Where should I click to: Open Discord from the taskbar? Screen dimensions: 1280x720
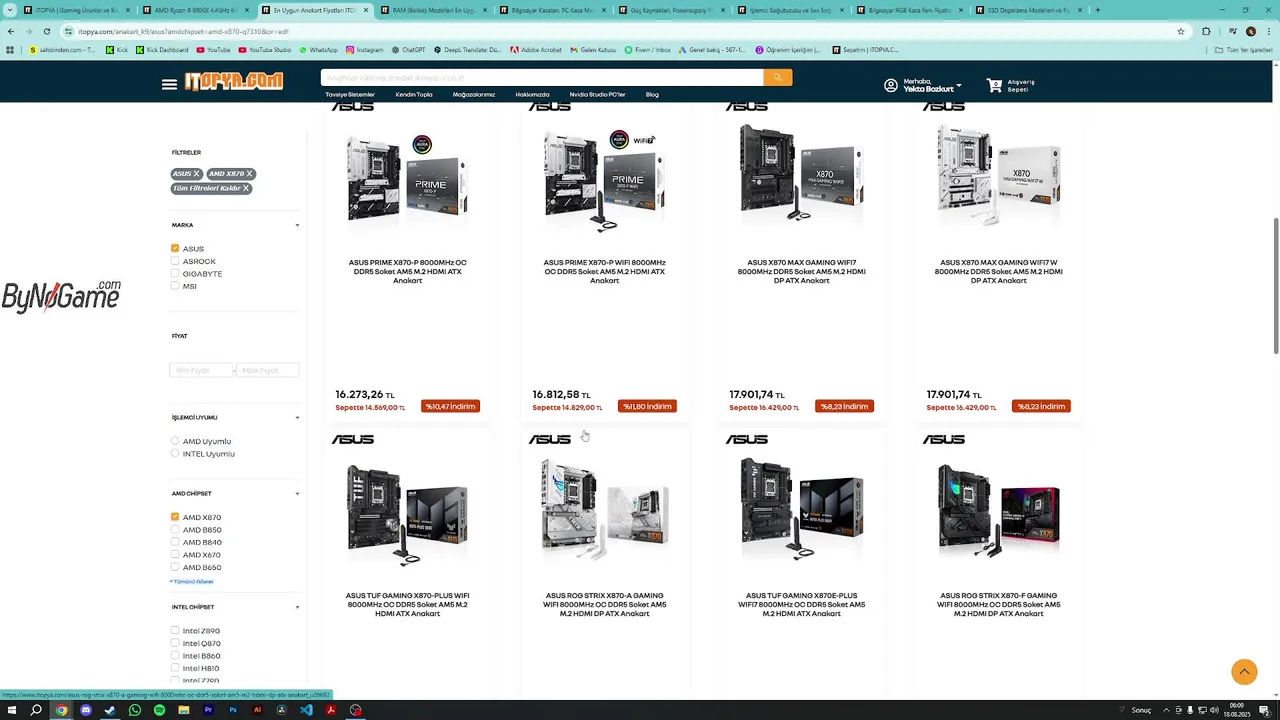tap(85, 710)
